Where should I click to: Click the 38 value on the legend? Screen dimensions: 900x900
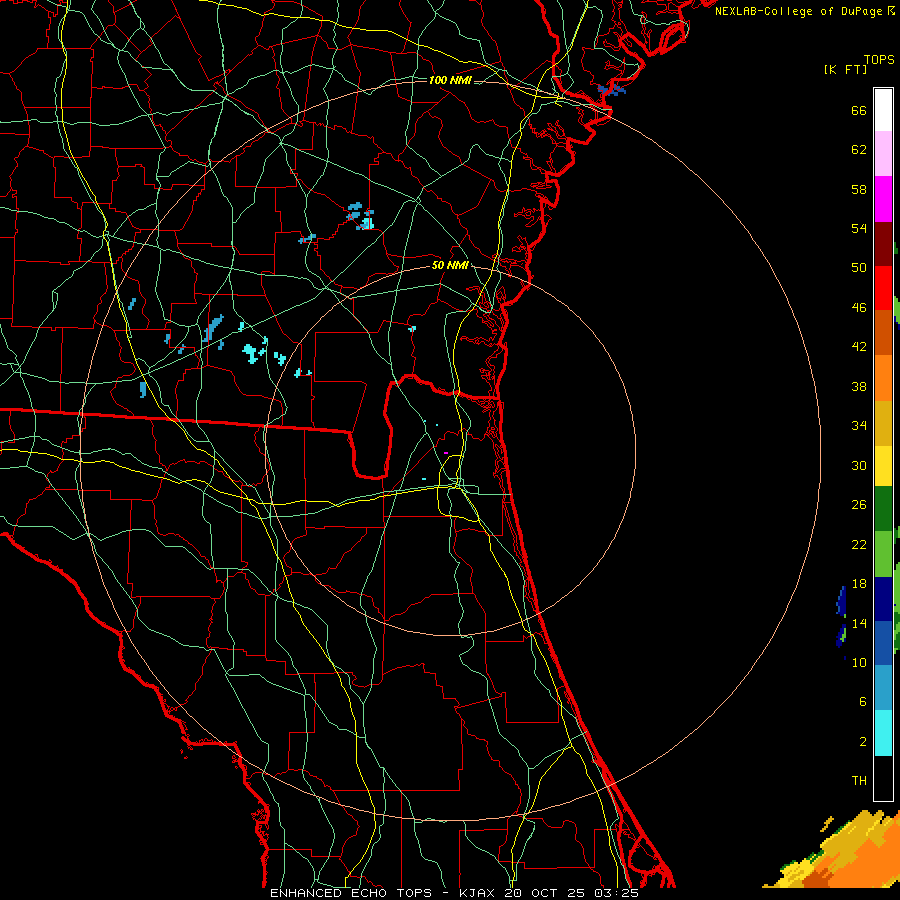[x=859, y=387]
